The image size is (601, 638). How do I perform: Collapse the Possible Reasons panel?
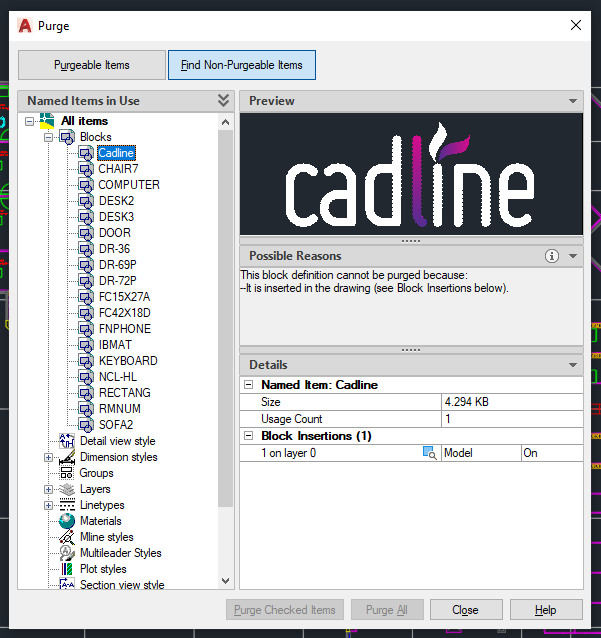click(573, 256)
